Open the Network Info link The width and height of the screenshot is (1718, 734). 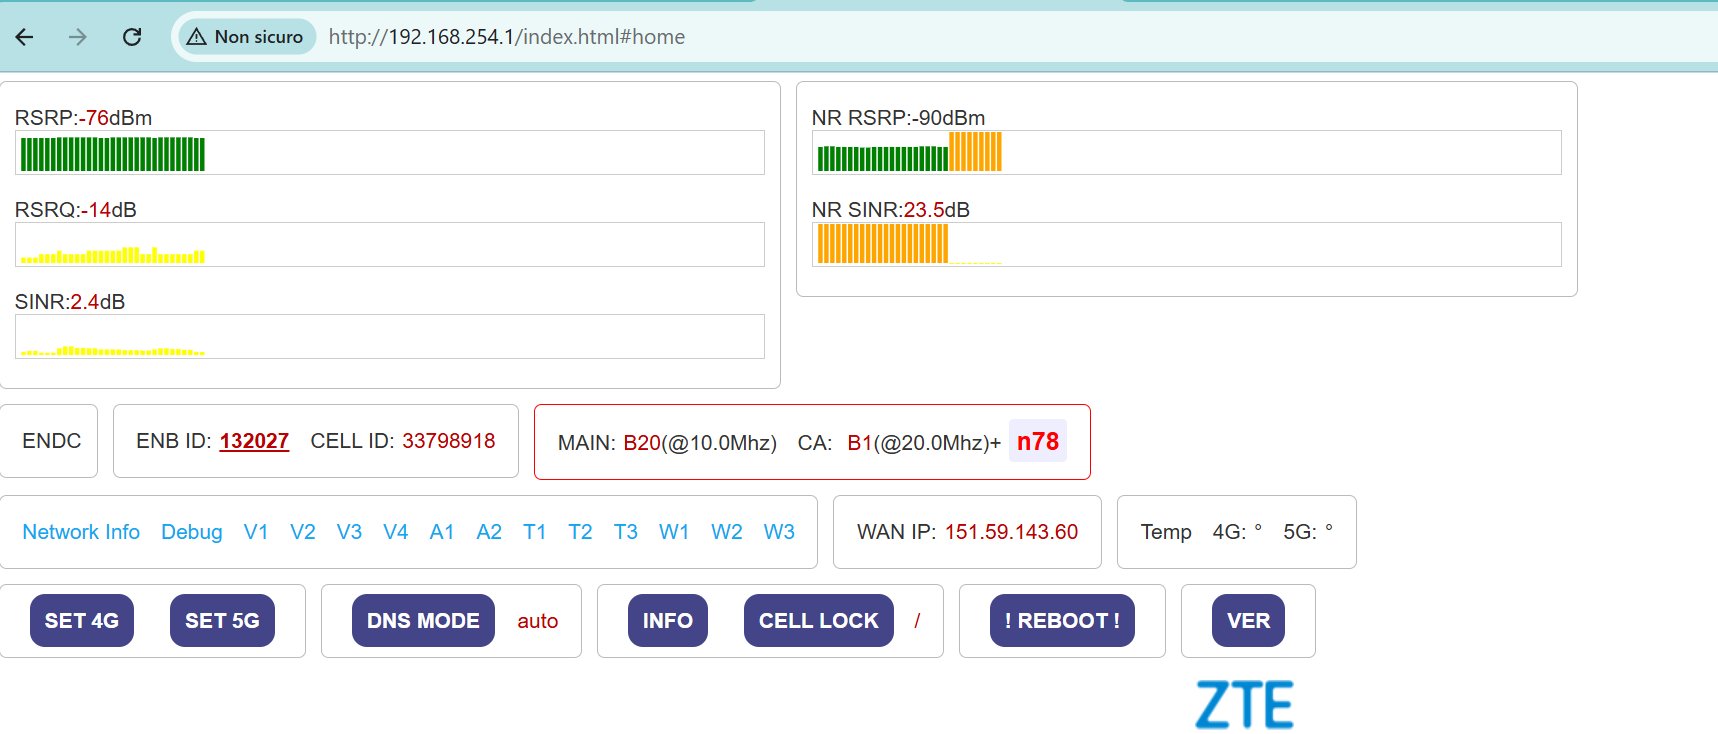point(81,532)
